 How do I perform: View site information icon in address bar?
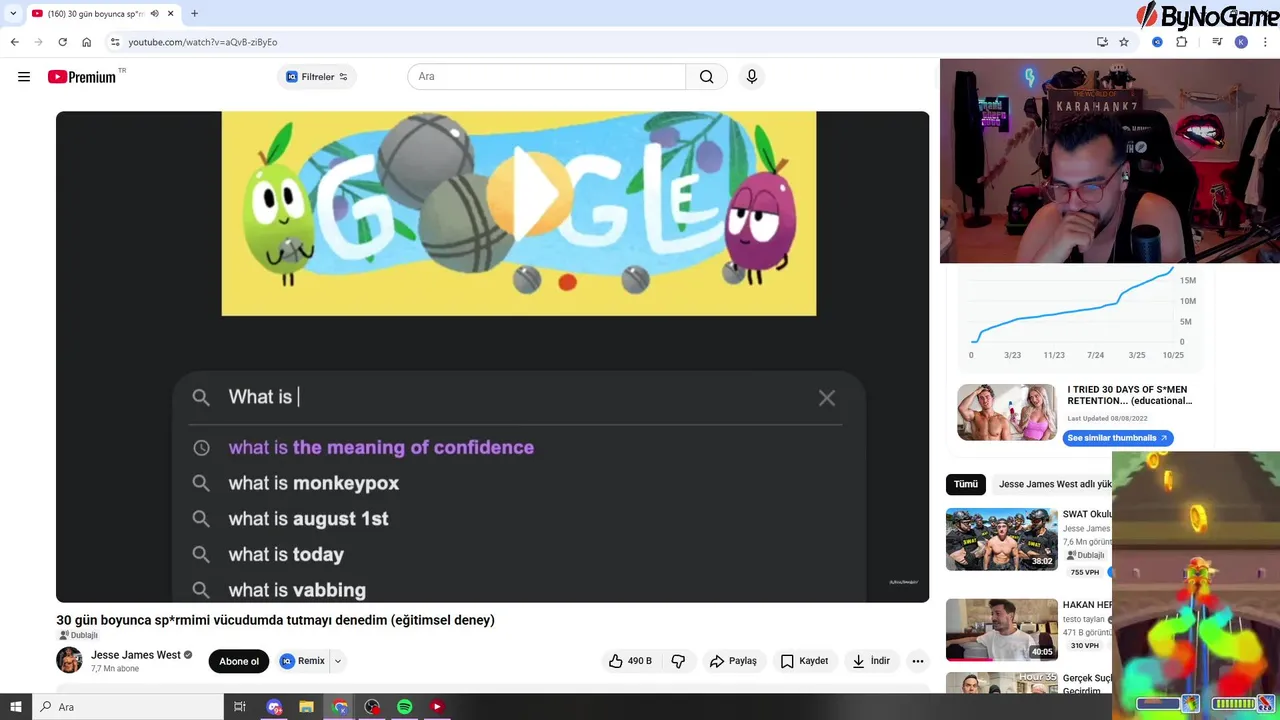click(x=115, y=42)
